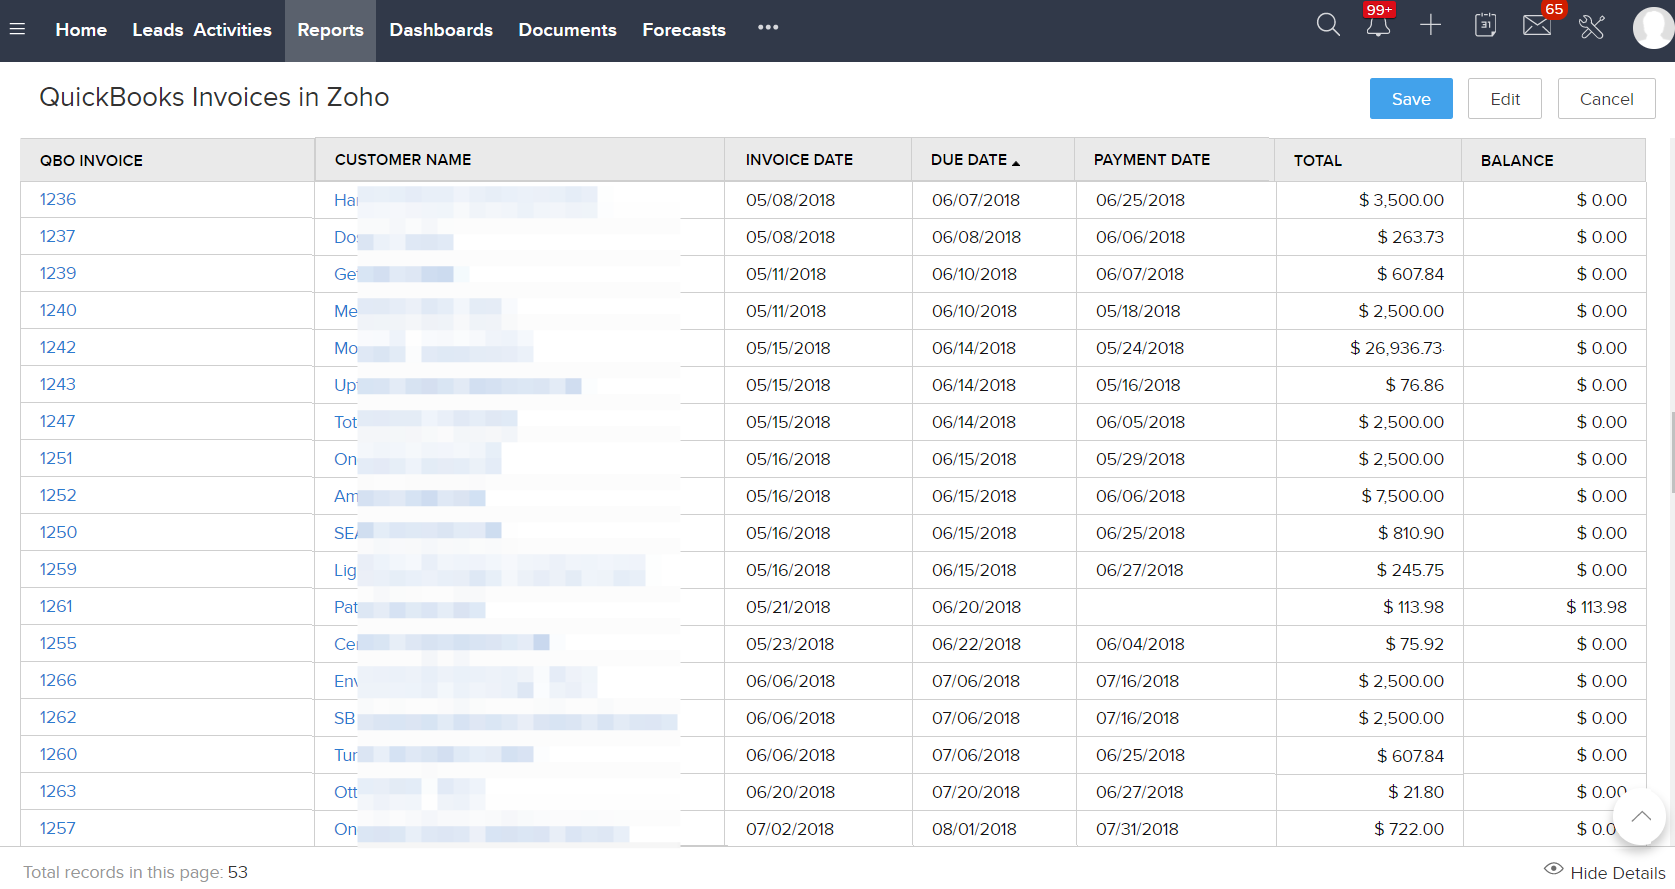The width and height of the screenshot is (1675, 889).
Task: Open the setup tools icon
Action: point(1591,26)
